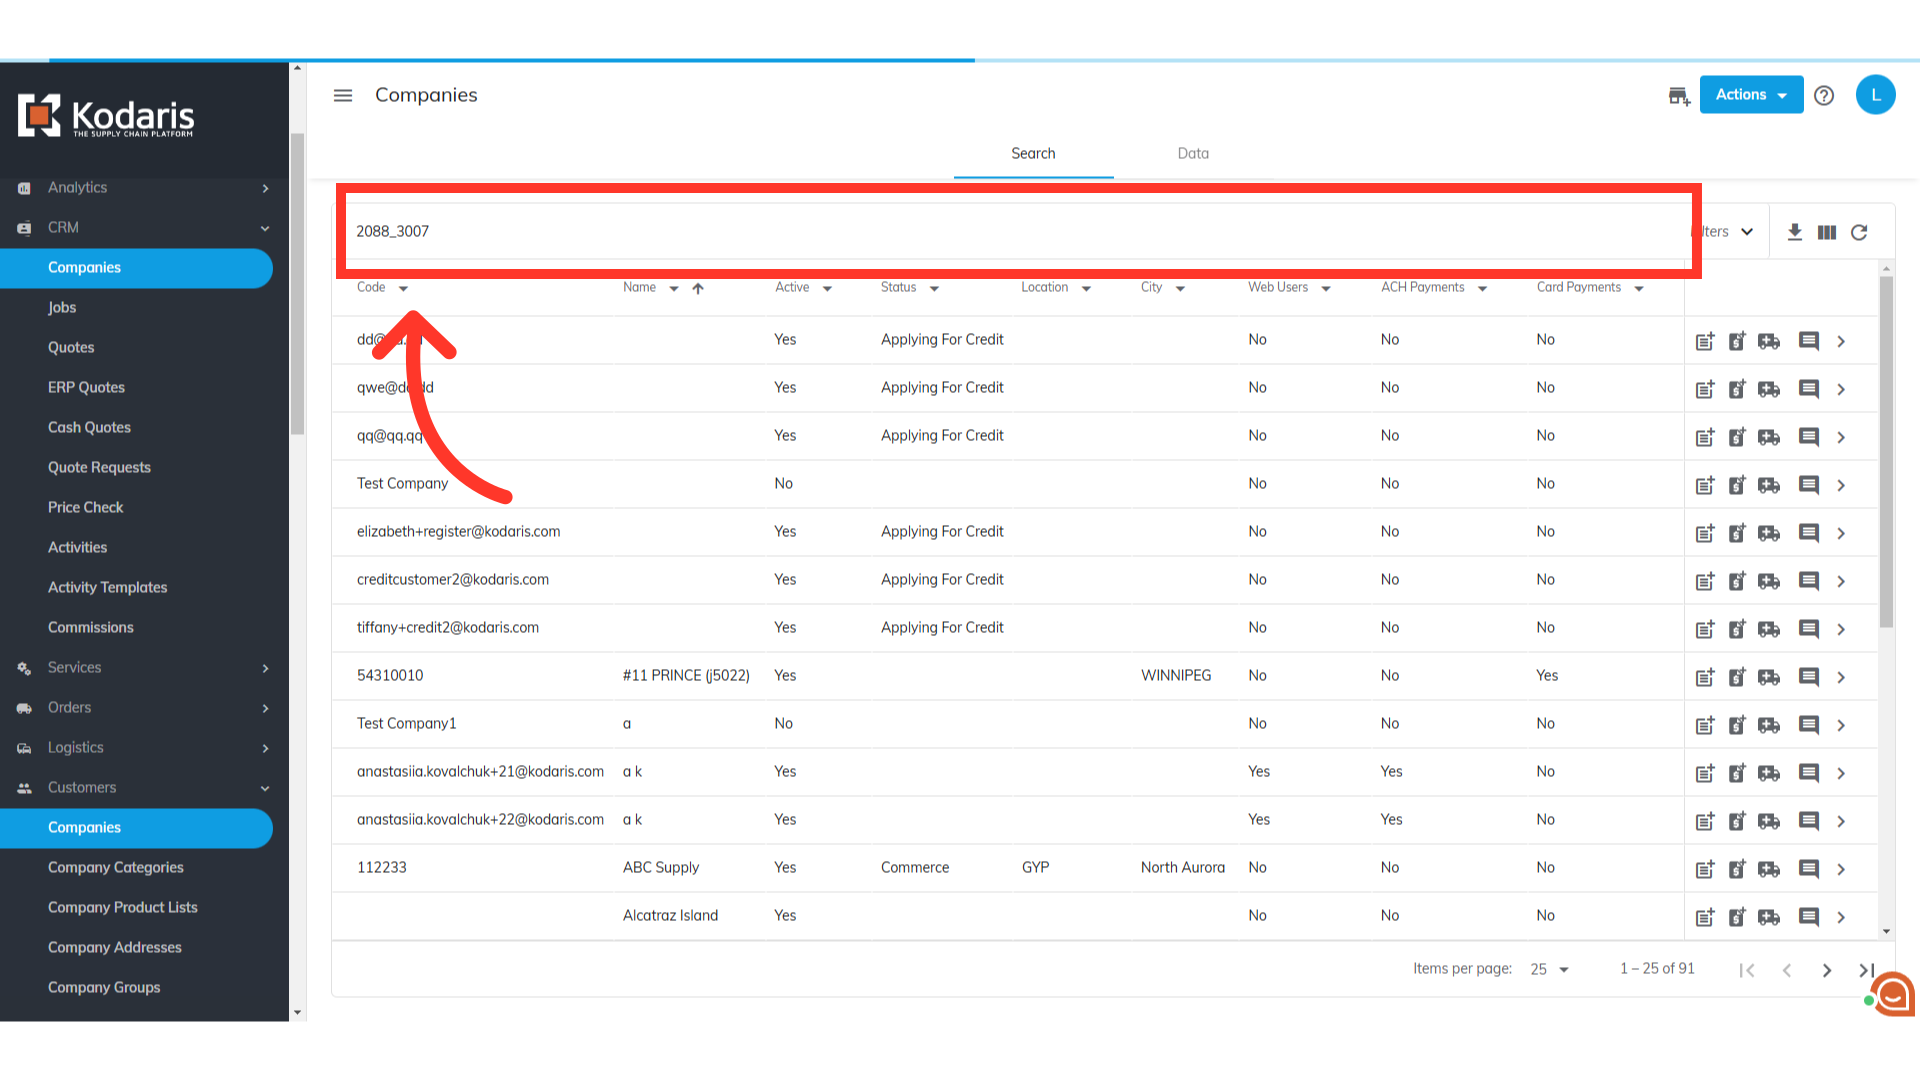Click add-order truck icon in Test Company row
This screenshot has width=1920, height=1080.
pyautogui.click(x=1769, y=485)
